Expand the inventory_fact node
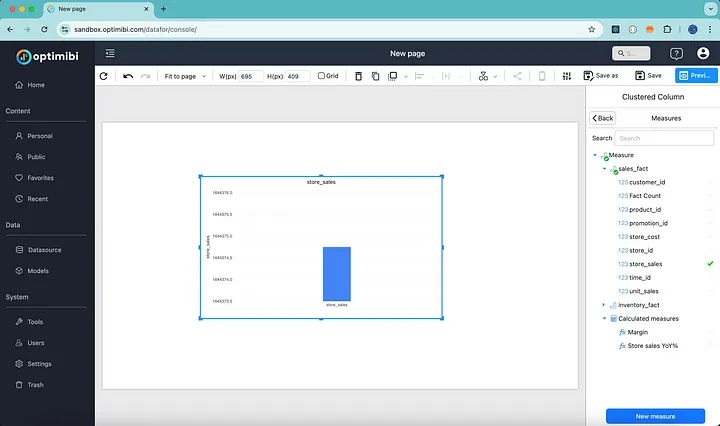720x426 pixels. [604, 305]
